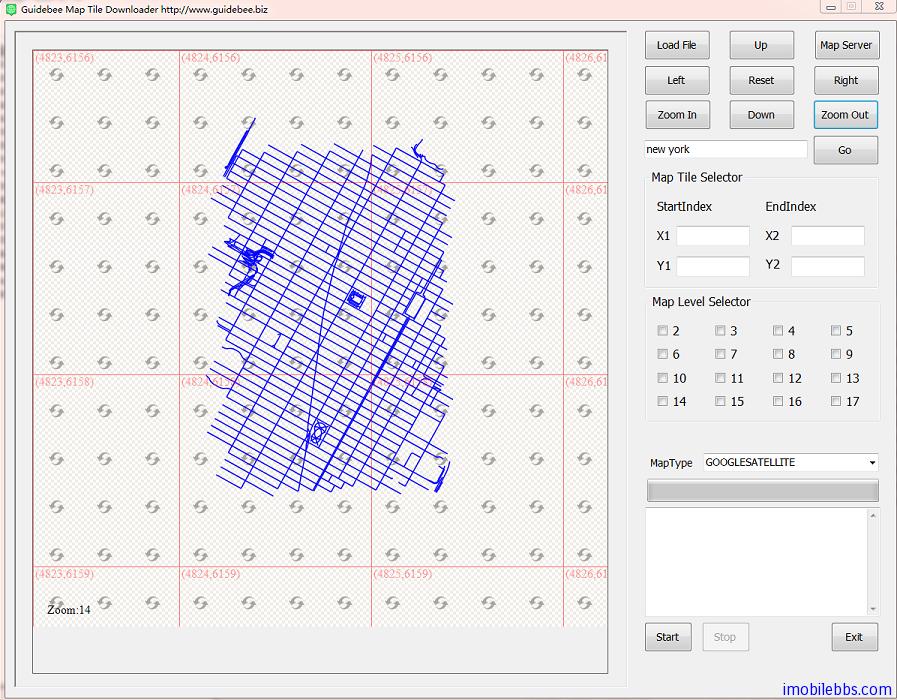Screen dimensions: 897x700
Task: Click the Load File button
Action: [677, 45]
